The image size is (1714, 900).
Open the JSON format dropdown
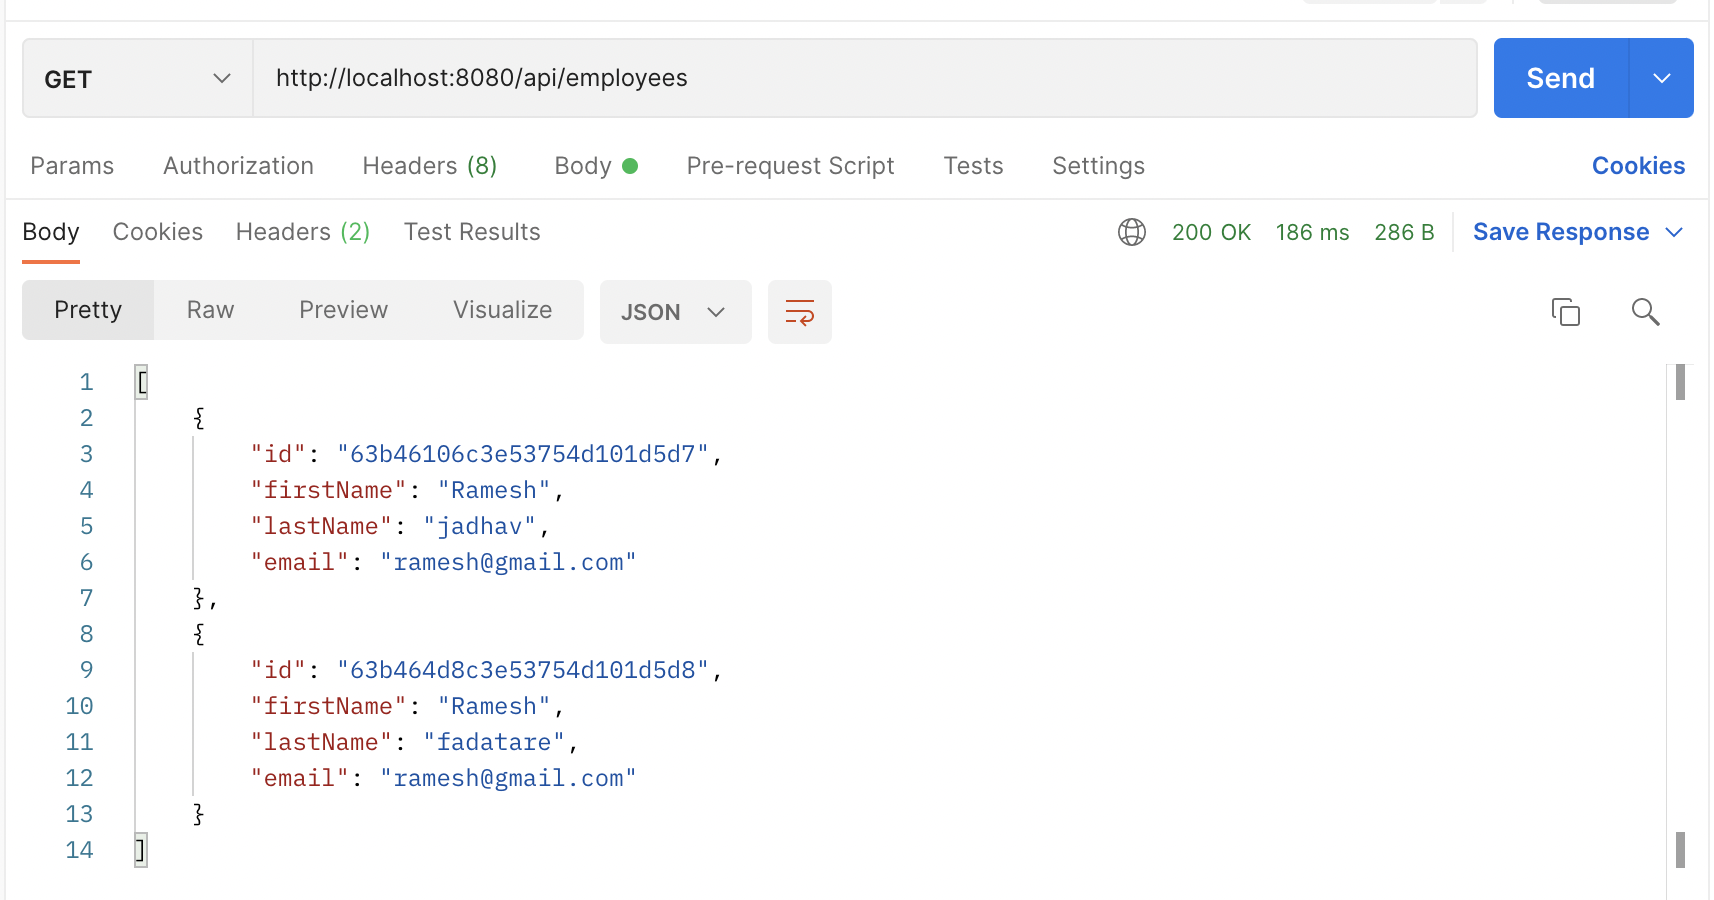(x=675, y=312)
